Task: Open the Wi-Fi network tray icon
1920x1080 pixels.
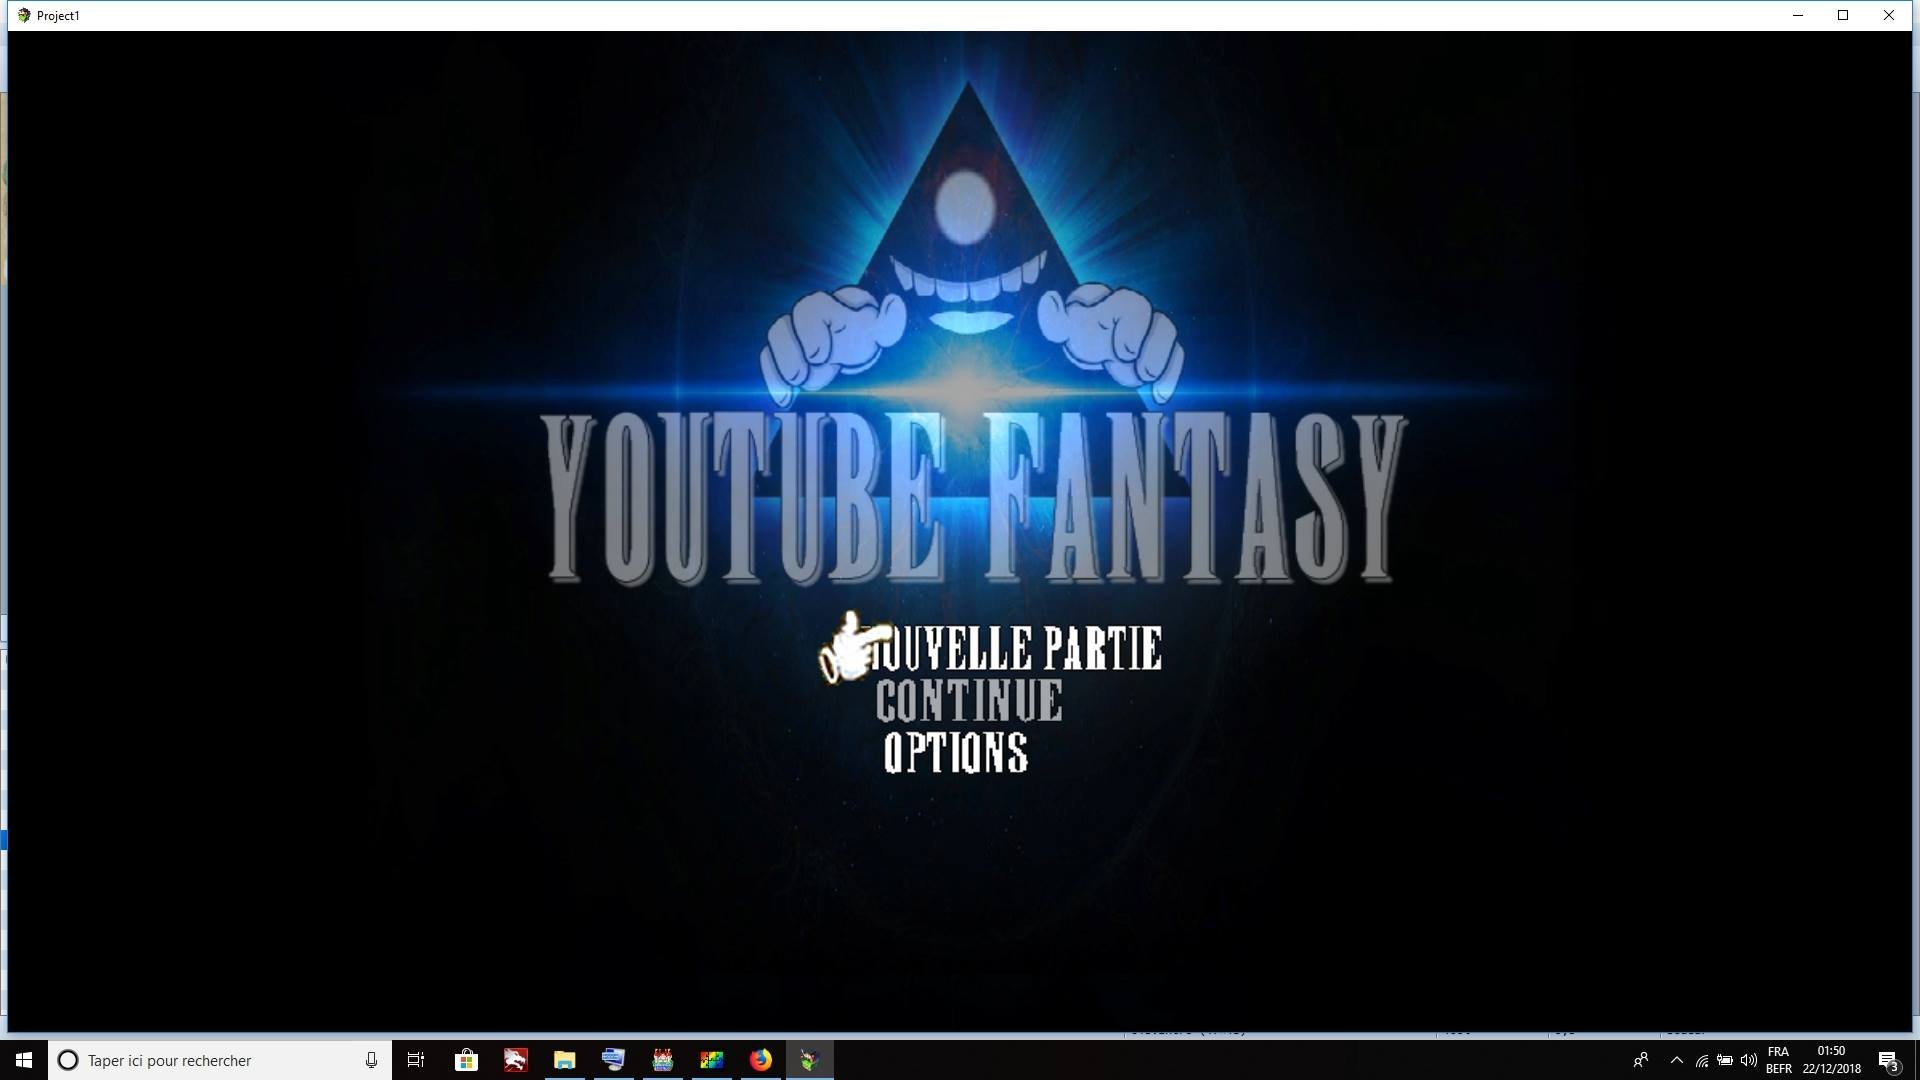Action: [x=1701, y=1060]
